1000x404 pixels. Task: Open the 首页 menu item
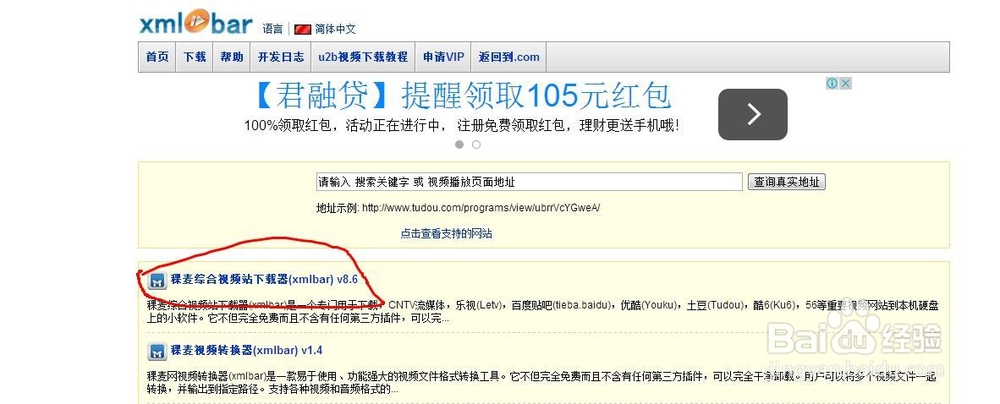pyautogui.click(x=158, y=57)
